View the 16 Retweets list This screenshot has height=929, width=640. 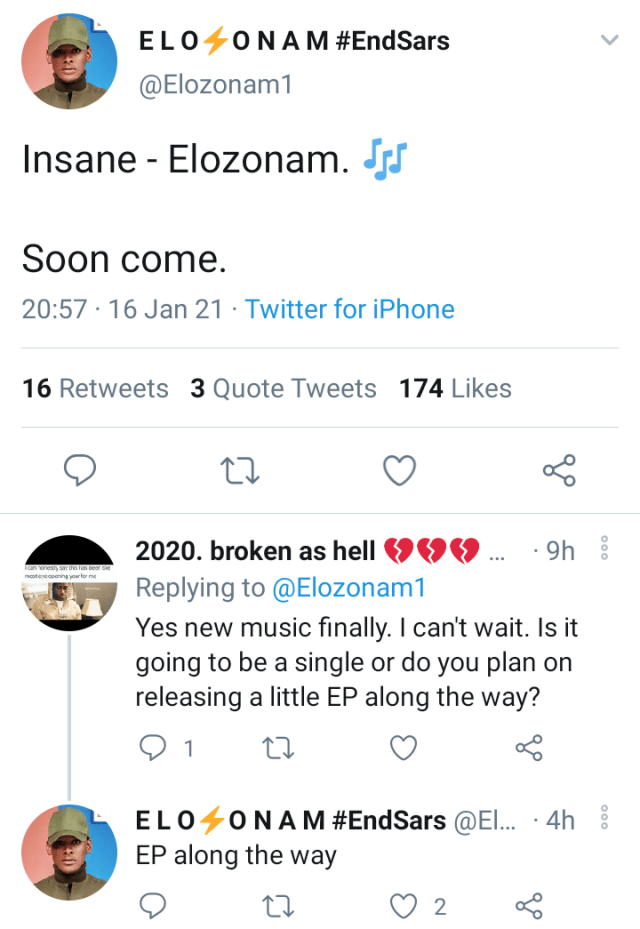coord(95,389)
